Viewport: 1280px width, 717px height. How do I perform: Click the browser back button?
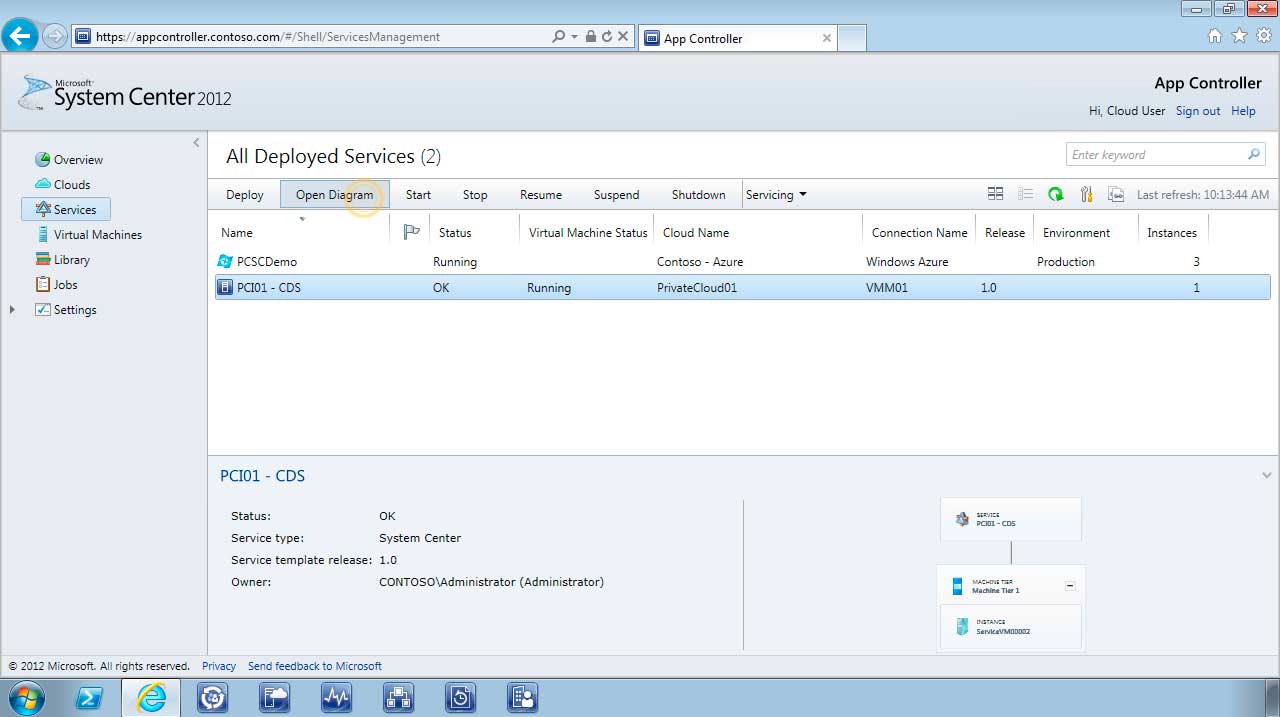[x=20, y=36]
